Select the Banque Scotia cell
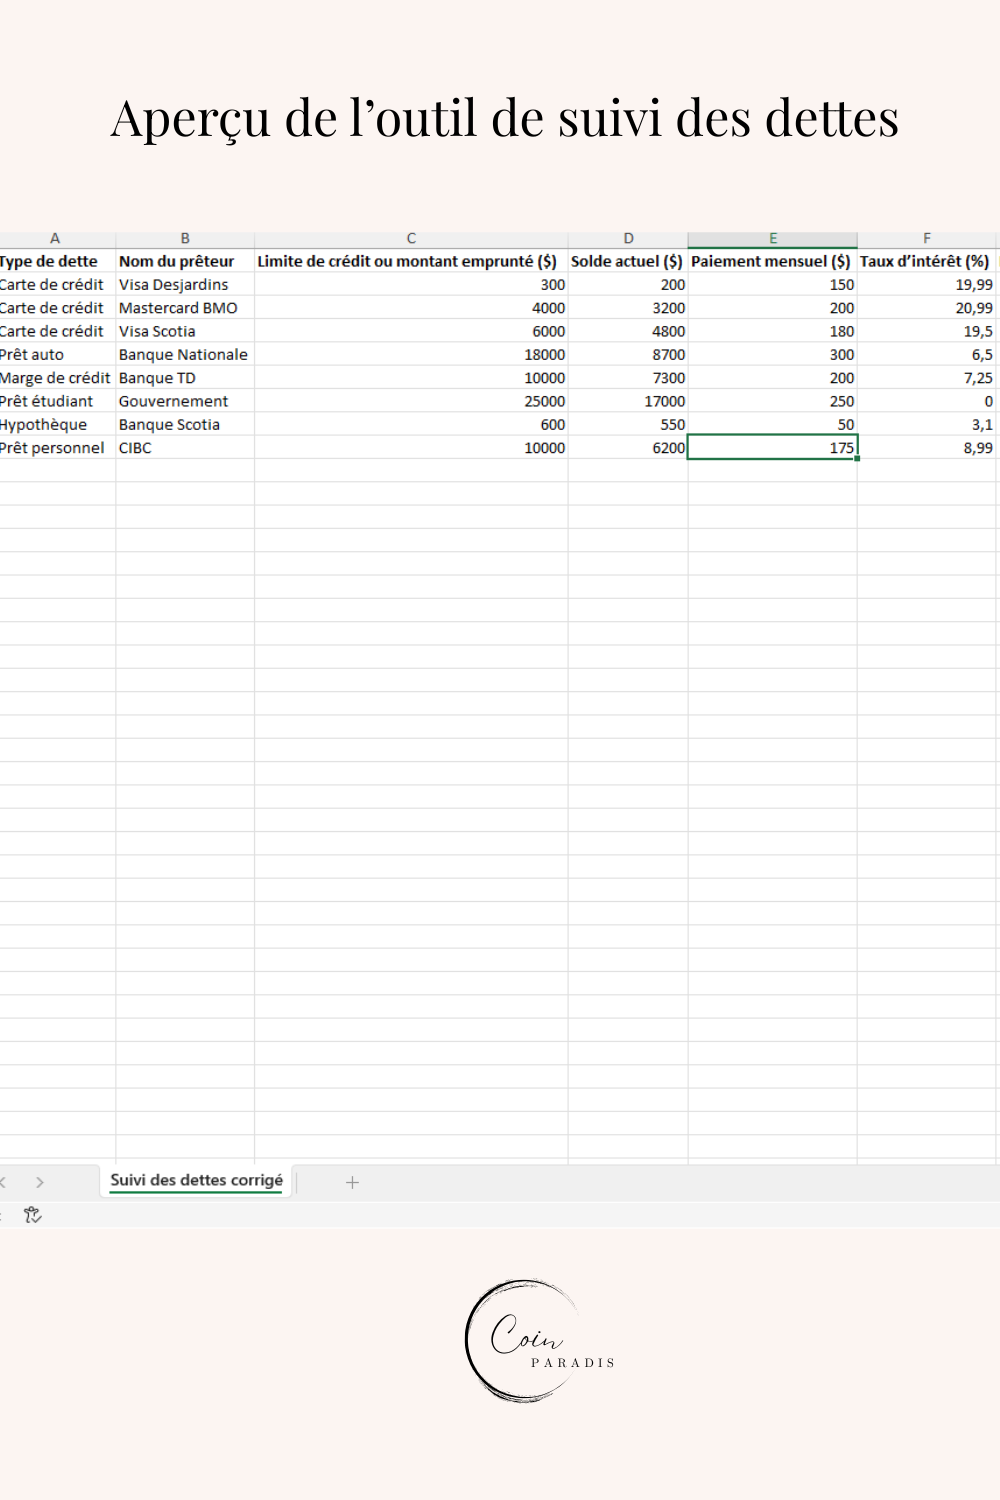 tap(185, 424)
